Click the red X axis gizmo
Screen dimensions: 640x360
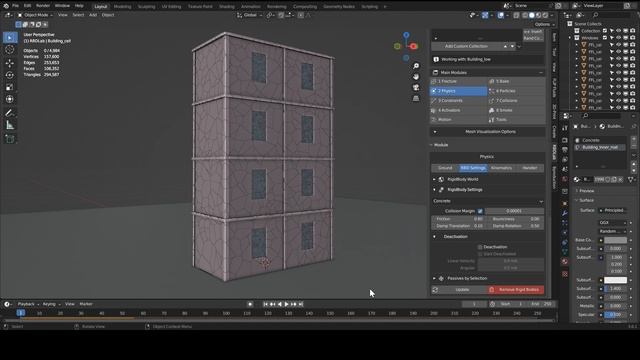tap(414, 47)
